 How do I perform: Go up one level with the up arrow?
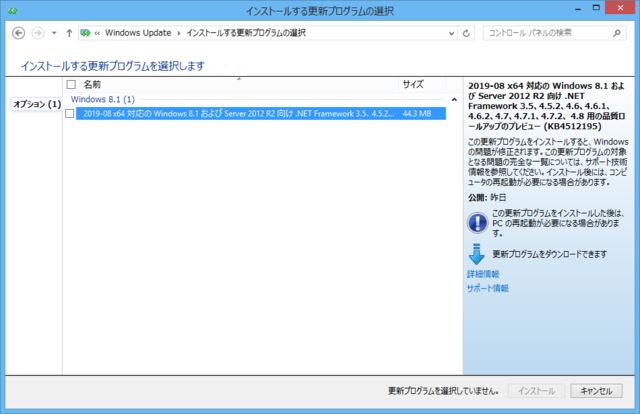(x=69, y=33)
